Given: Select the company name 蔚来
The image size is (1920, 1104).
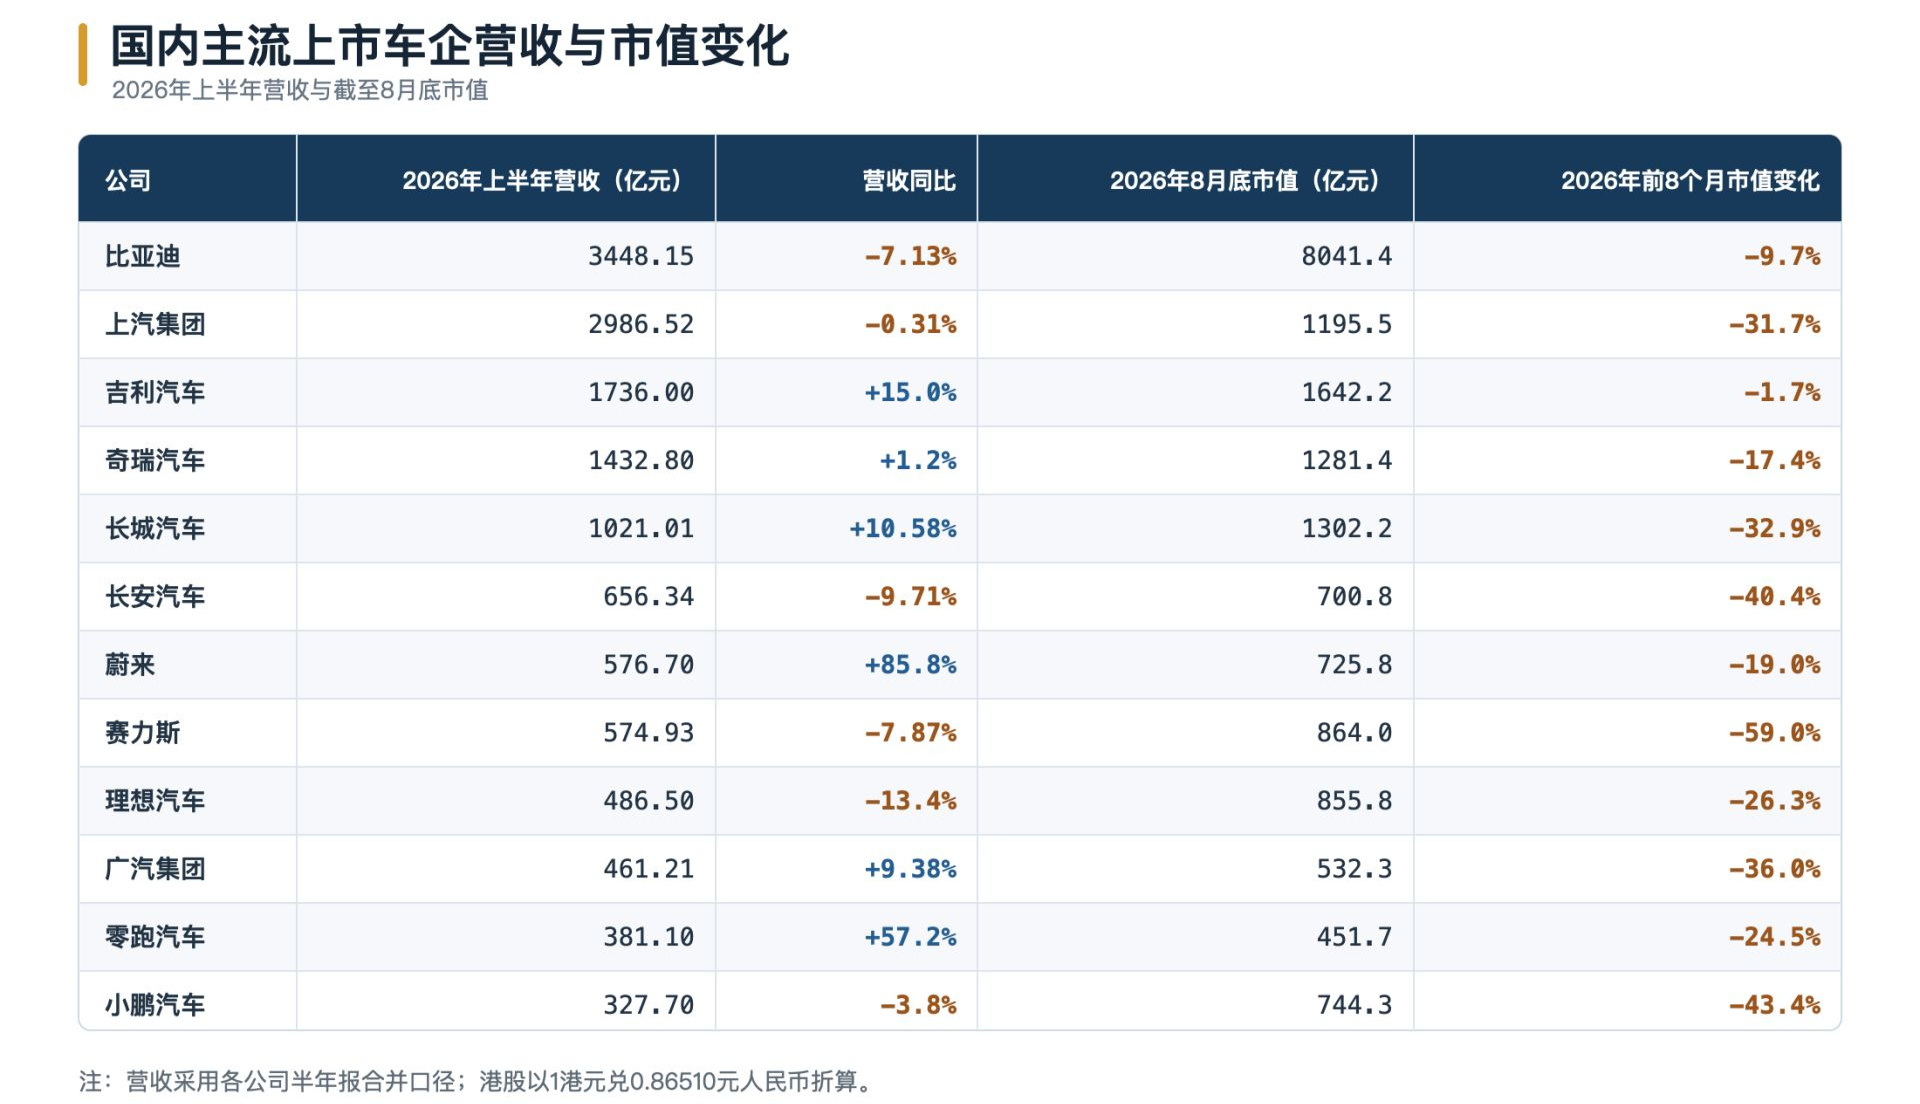Looking at the screenshot, I should [130, 664].
